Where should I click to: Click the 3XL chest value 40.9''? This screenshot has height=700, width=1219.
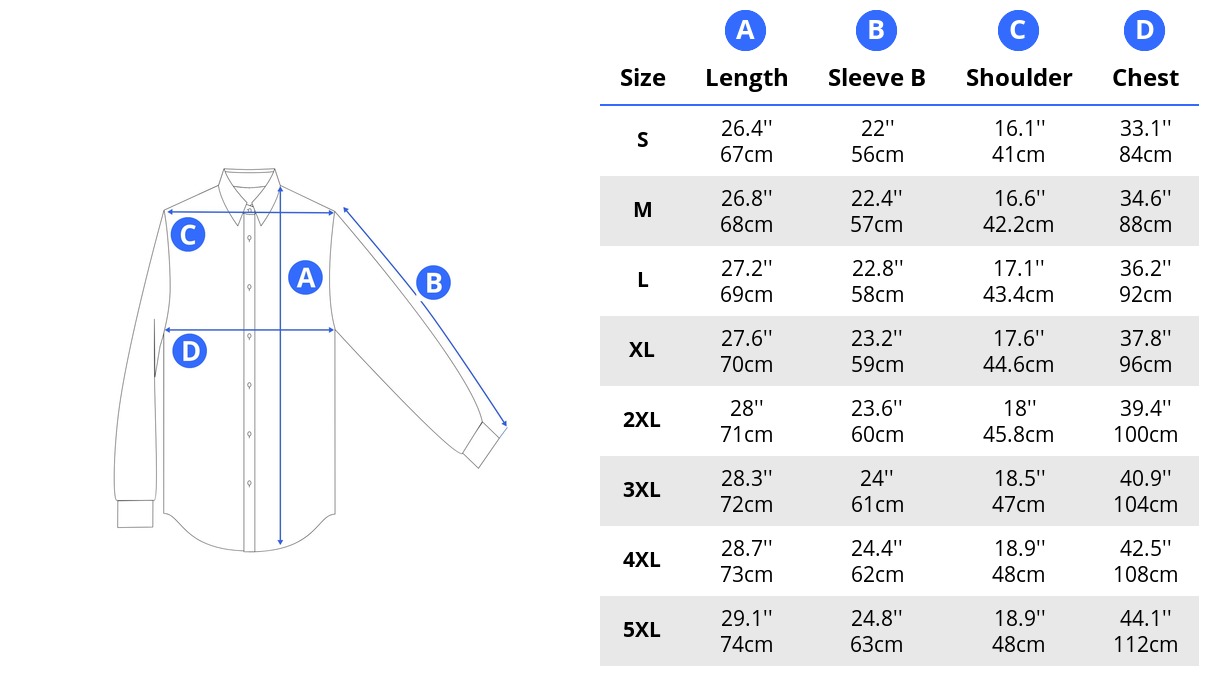click(1146, 478)
